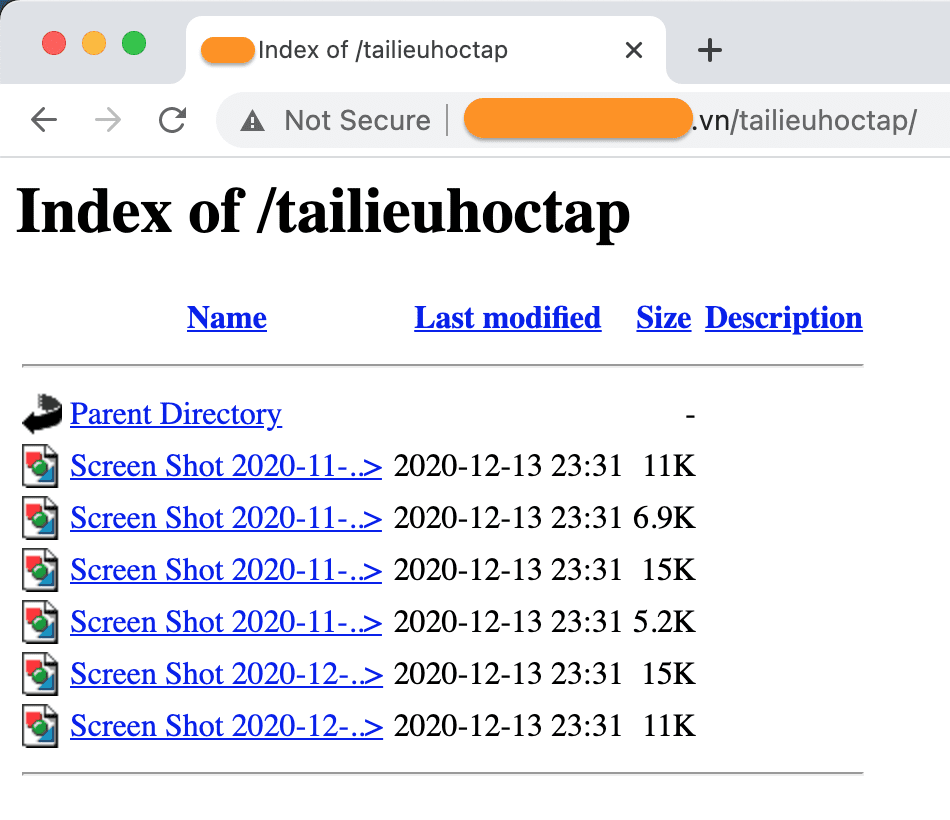Open the first Screen Shot 2020-12 file
The image size is (950, 820).
pyautogui.click(x=225, y=674)
